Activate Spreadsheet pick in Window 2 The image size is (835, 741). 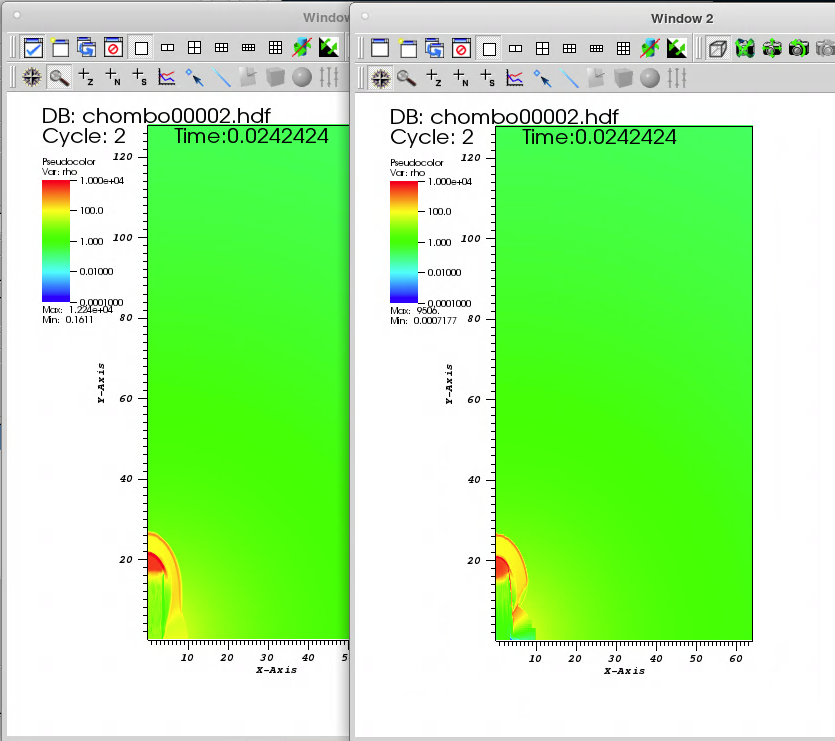click(488, 78)
